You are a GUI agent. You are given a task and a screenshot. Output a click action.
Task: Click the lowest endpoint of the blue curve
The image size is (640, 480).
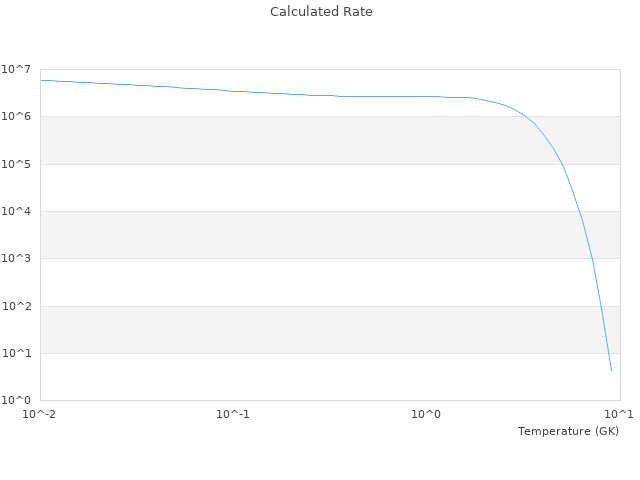coord(611,371)
